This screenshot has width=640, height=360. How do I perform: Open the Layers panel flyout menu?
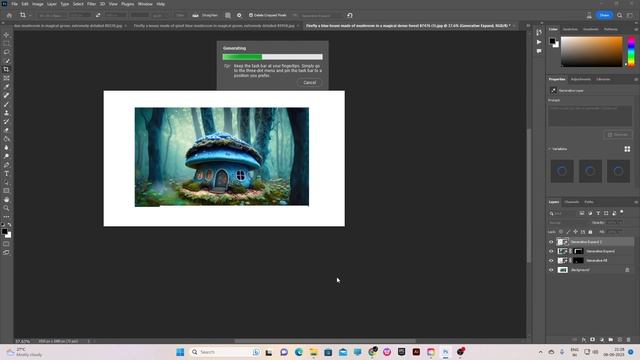[x=636, y=202]
